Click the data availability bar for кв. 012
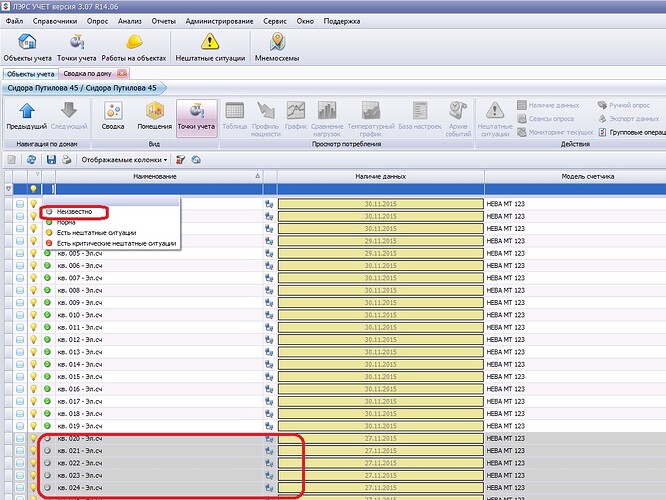The height and width of the screenshot is (500, 666). click(x=381, y=339)
